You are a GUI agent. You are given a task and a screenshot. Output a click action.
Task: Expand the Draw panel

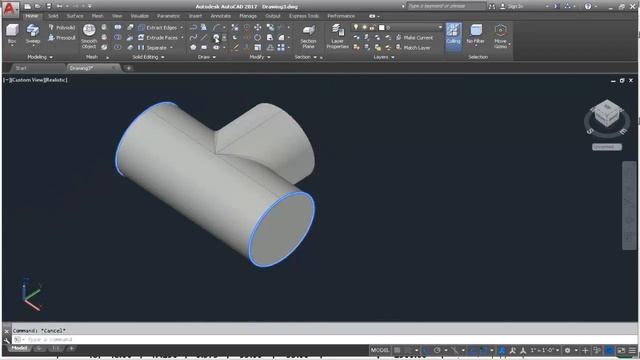207,57
